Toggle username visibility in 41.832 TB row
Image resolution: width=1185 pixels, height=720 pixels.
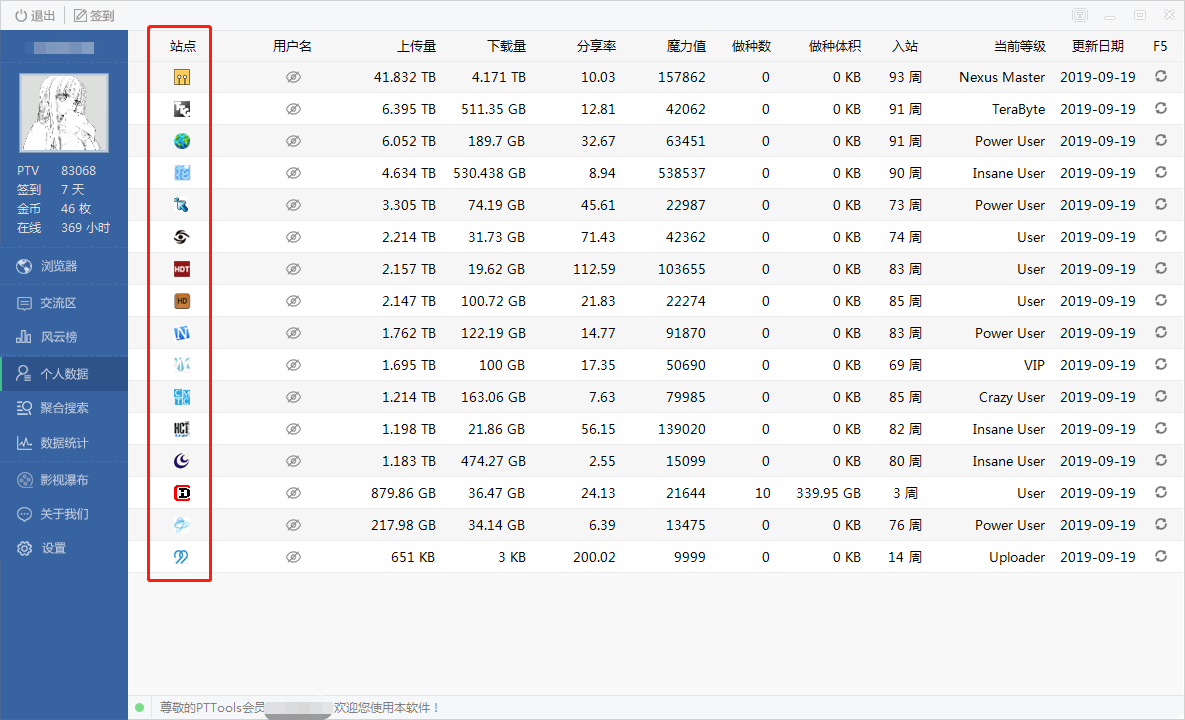293,77
